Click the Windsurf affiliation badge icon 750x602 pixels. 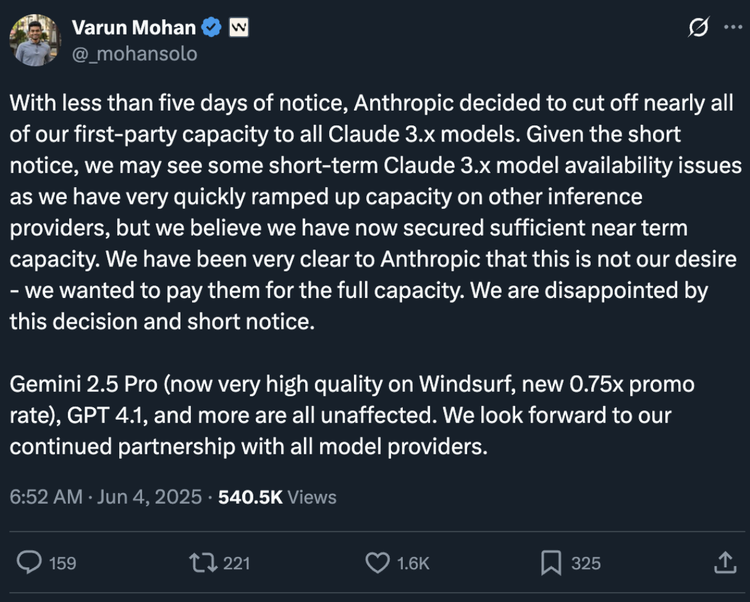tap(238, 28)
